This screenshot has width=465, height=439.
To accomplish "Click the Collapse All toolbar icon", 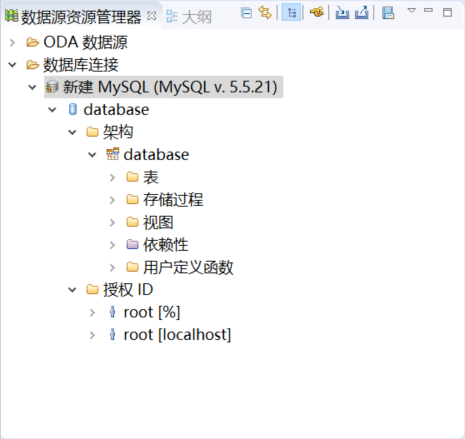I will 246,13.
